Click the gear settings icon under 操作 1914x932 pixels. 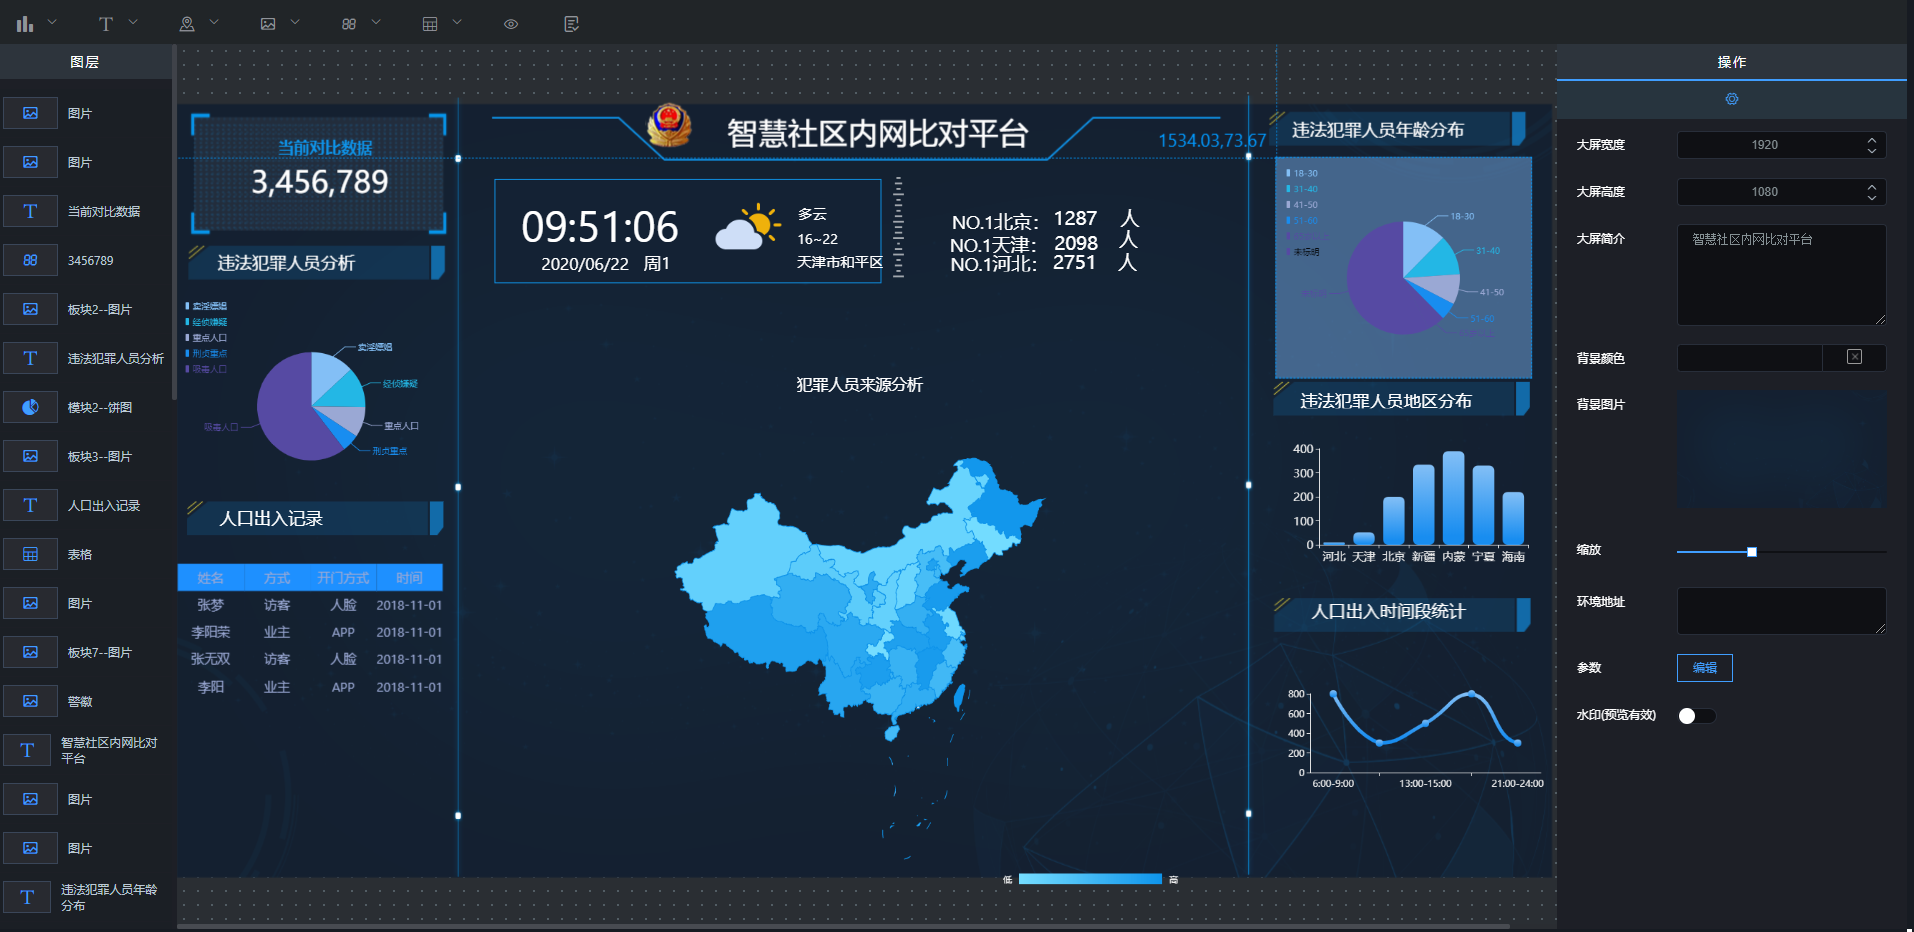click(1732, 99)
